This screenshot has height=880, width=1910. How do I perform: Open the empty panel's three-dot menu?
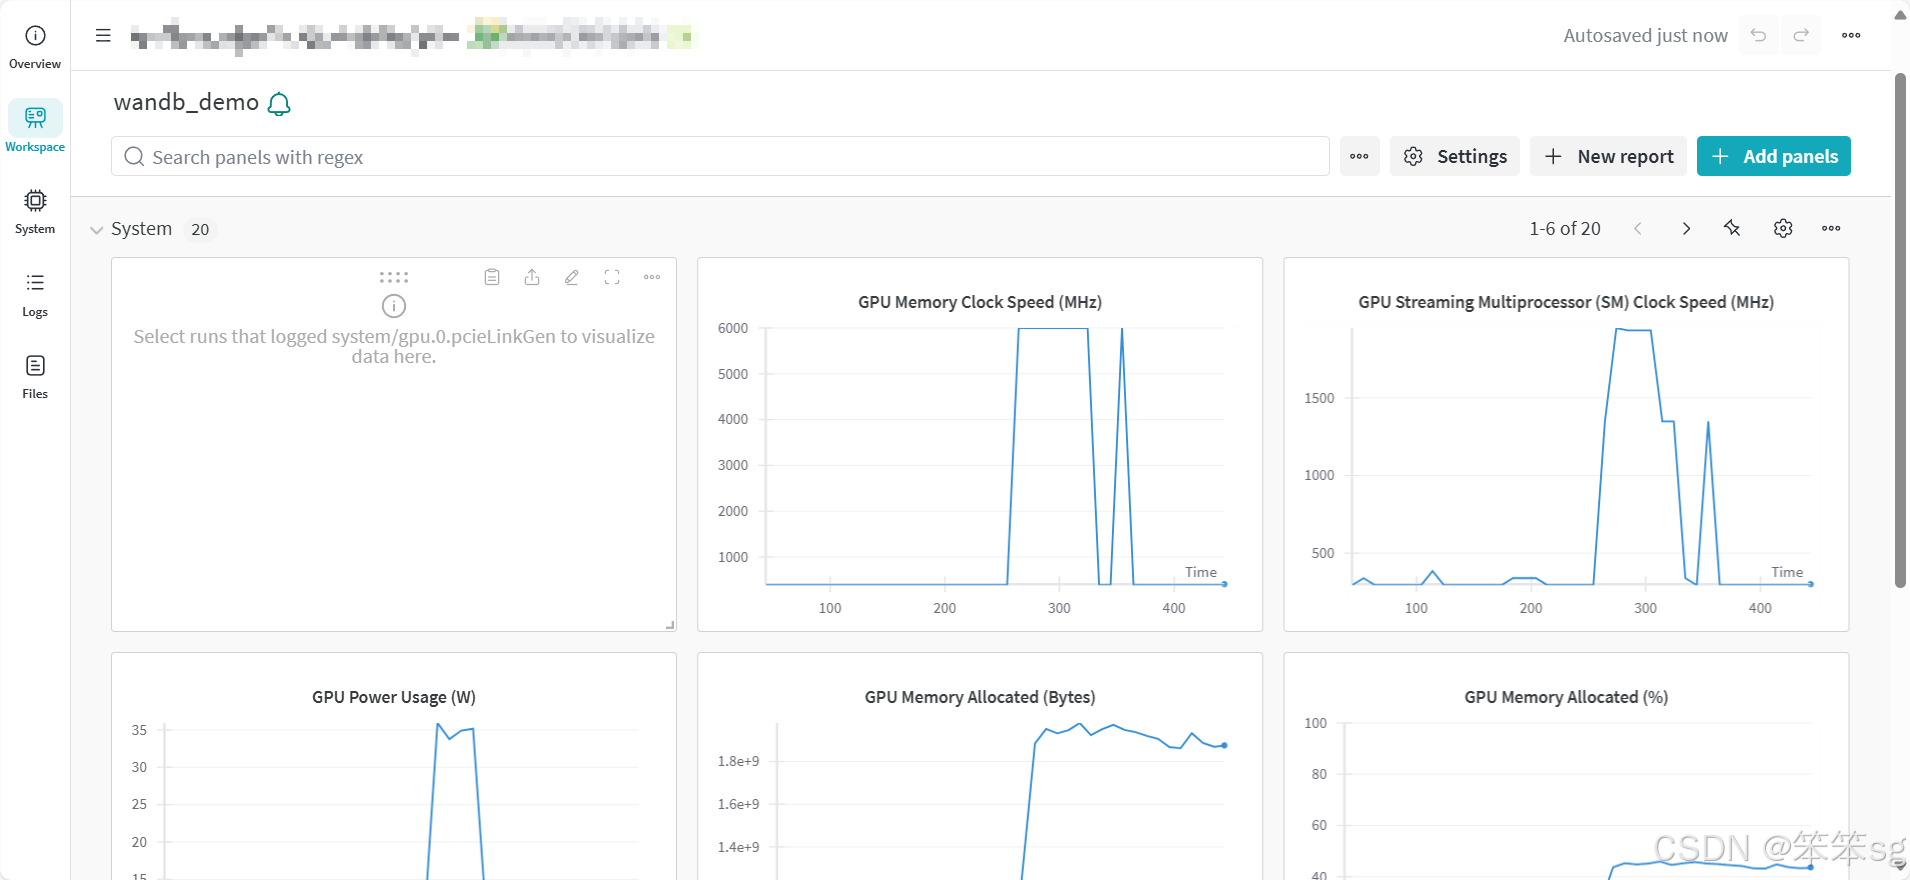tap(652, 277)
